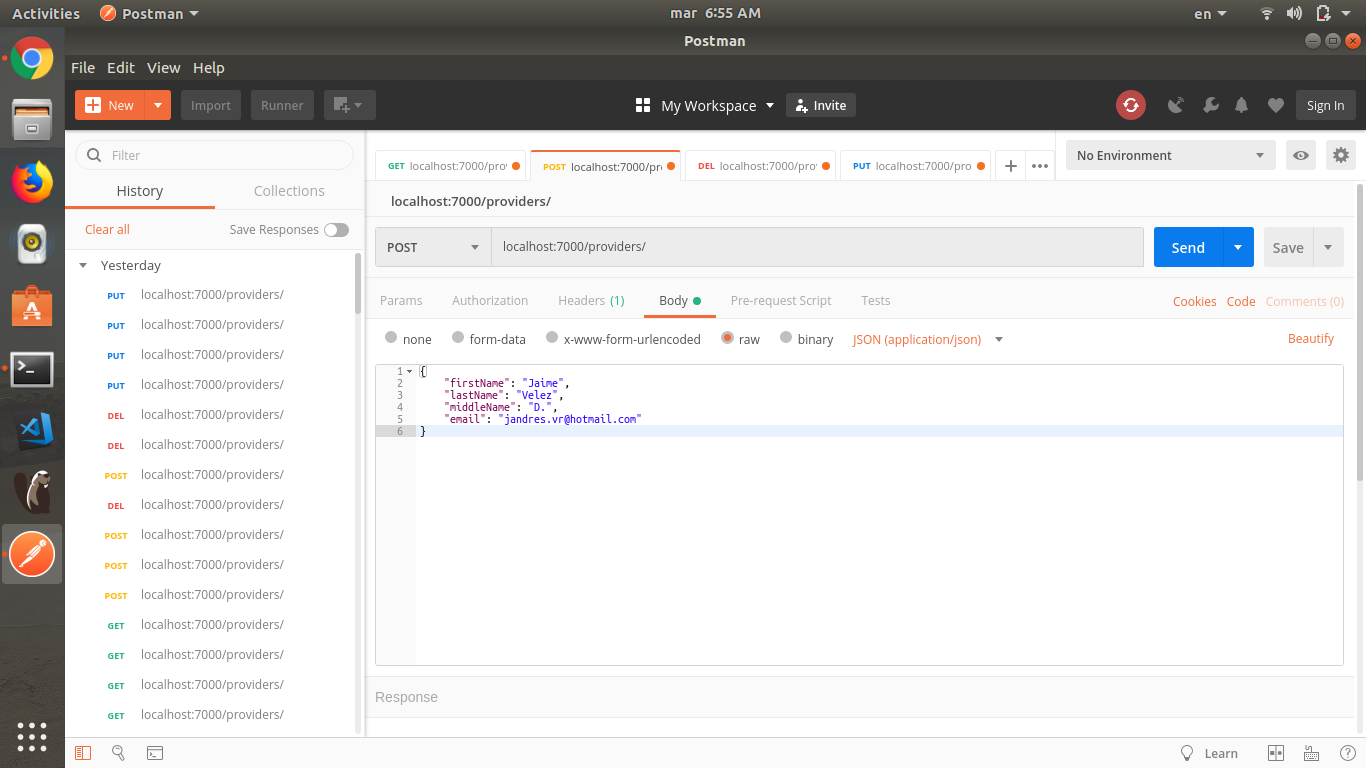
Task: Click the Beautify link
Action: pyautogui.click(x=1311, y=339)
